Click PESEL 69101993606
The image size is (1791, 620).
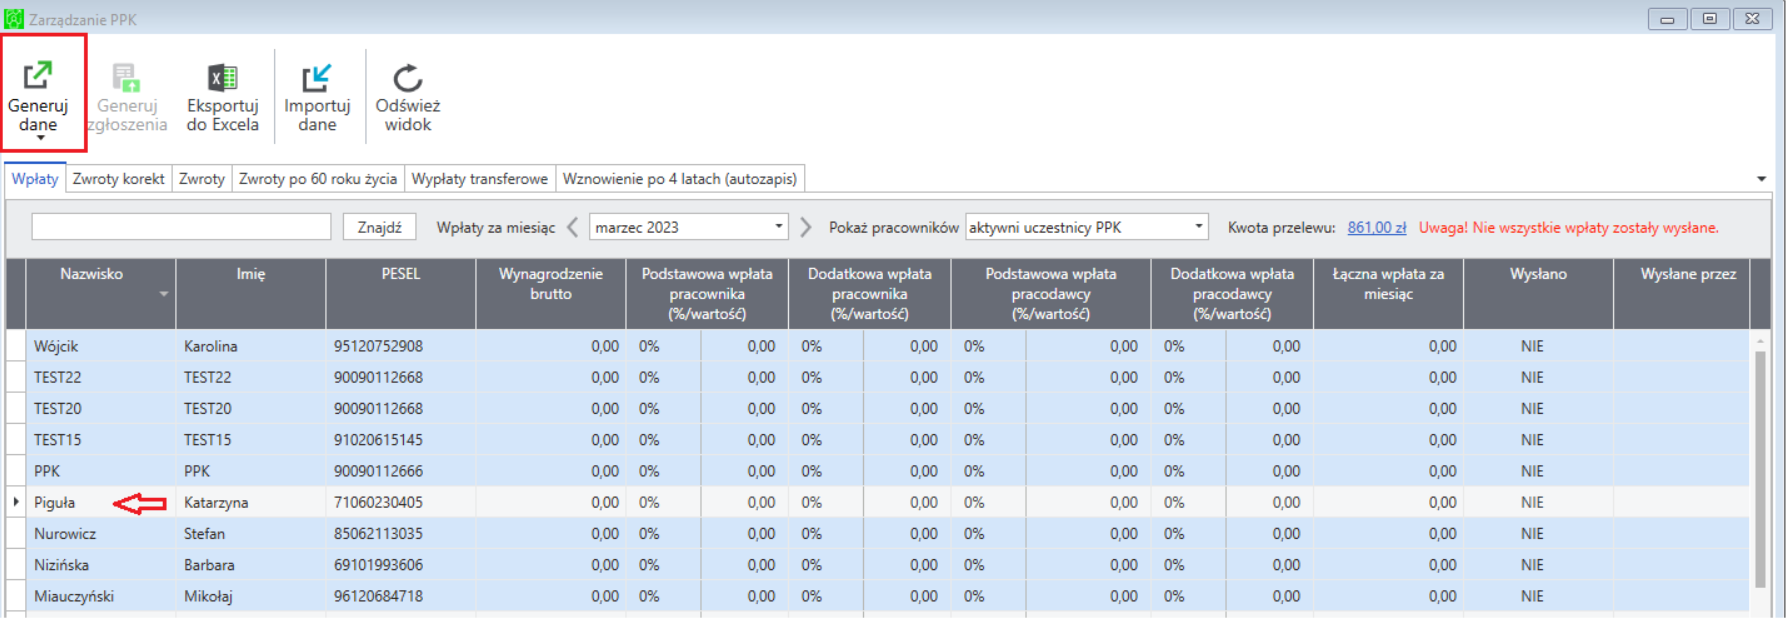[x=378, y=564]
